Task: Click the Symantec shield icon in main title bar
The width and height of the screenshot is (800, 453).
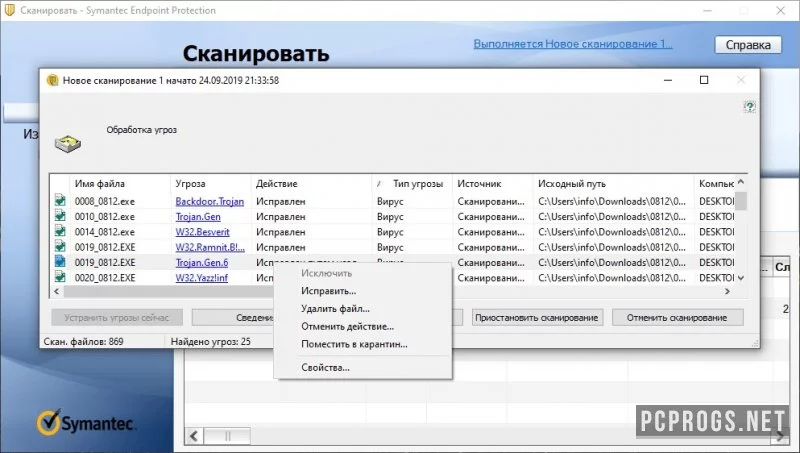Action: coord(10,10)
